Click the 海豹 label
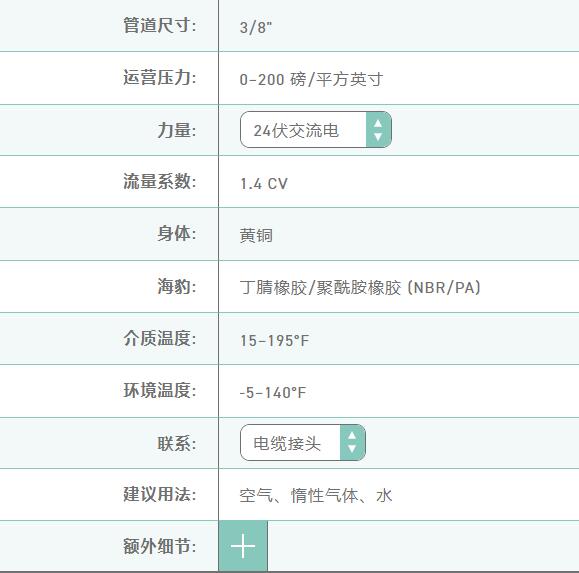Viewport: 579px width, 573px height. (177, 286)
